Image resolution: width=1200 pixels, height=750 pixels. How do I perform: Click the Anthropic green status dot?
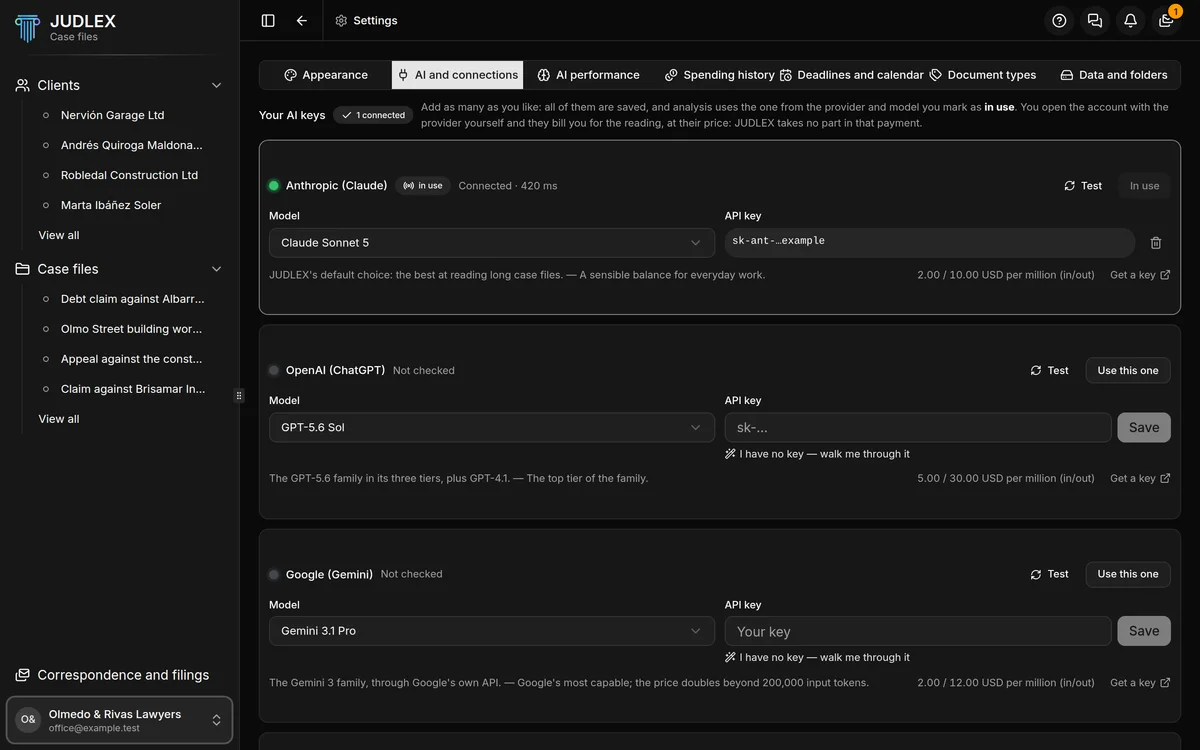(274, 186)
